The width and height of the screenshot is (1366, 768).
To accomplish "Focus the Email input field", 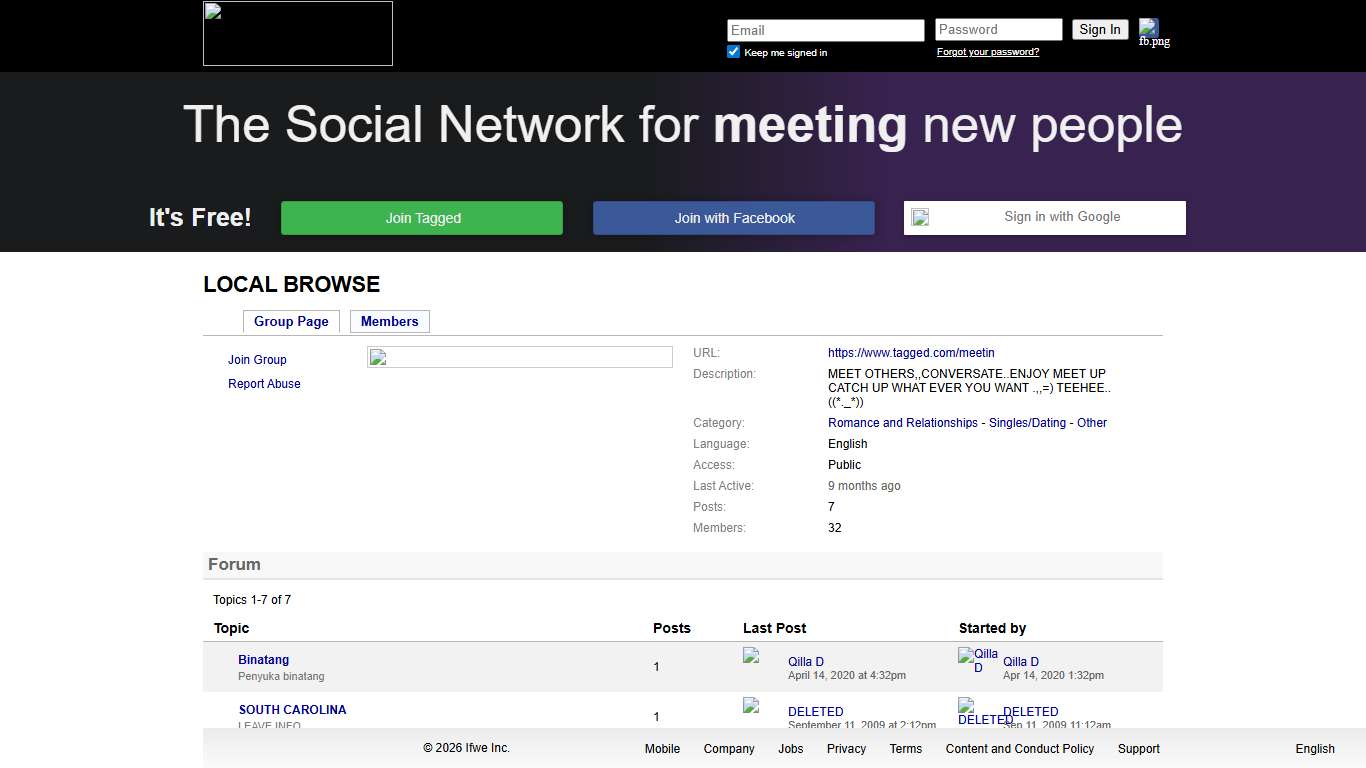I will coord(825,30).
